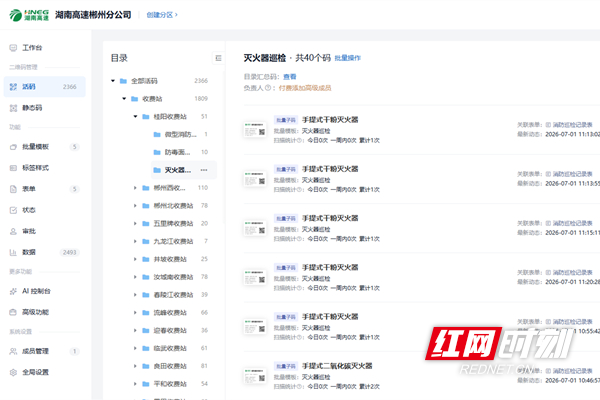Open the 标签样式 sidebar icon
The image size is (600, 400).
(13, 168)
